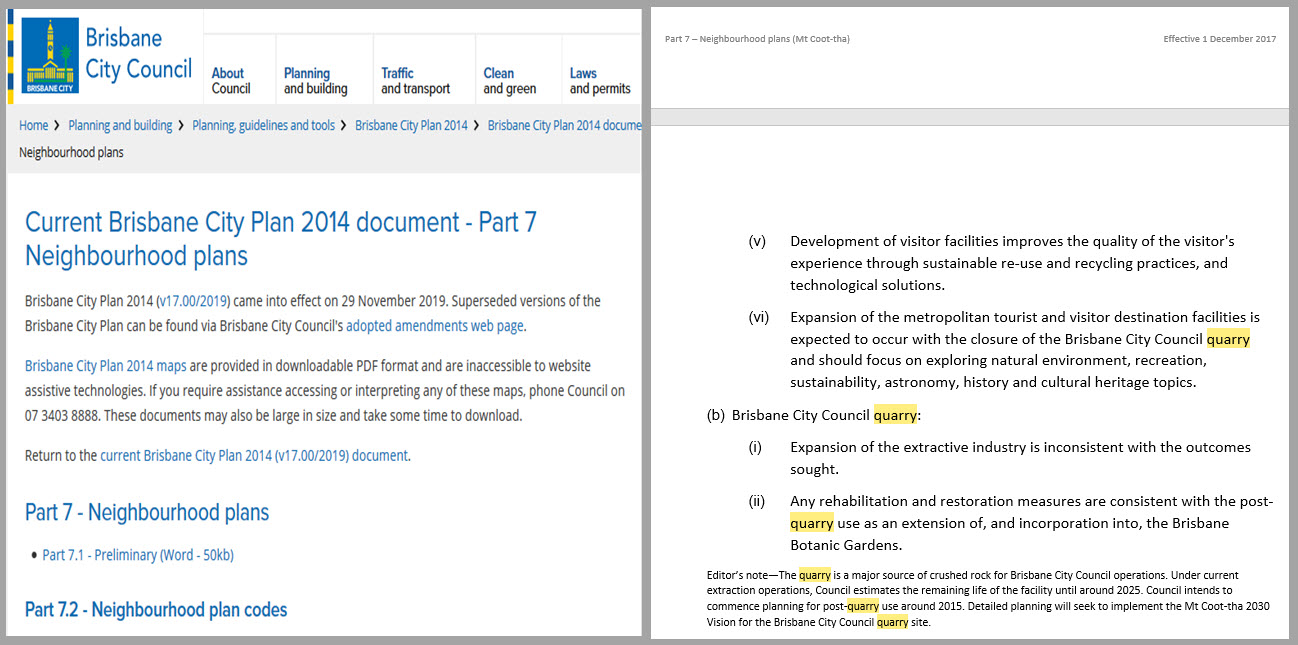Image resolution: width=1298 pixels, height=645 pixels.
Task: Click highlighted 'quarry' in post-quarry use, item (ii)
Action: tap(811, 523)
